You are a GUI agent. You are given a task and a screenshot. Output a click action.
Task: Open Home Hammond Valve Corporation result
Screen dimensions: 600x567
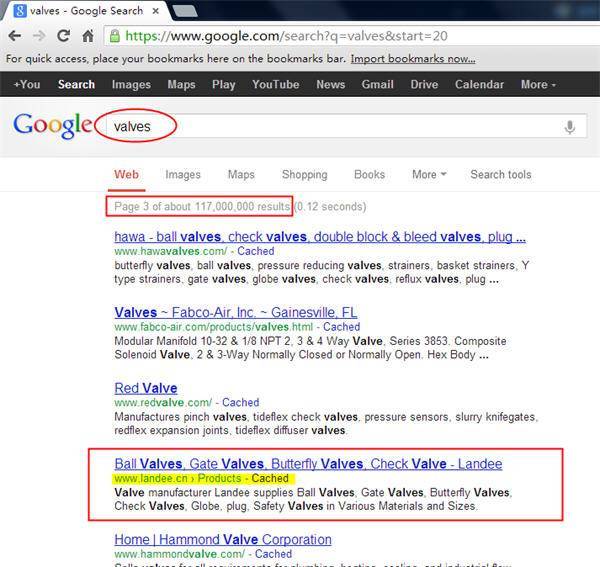pos(223,540)
